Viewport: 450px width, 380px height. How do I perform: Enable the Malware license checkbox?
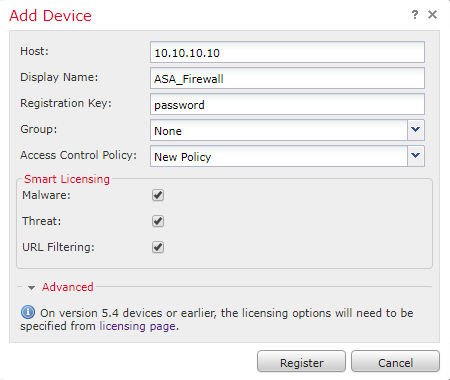[158, 195]
